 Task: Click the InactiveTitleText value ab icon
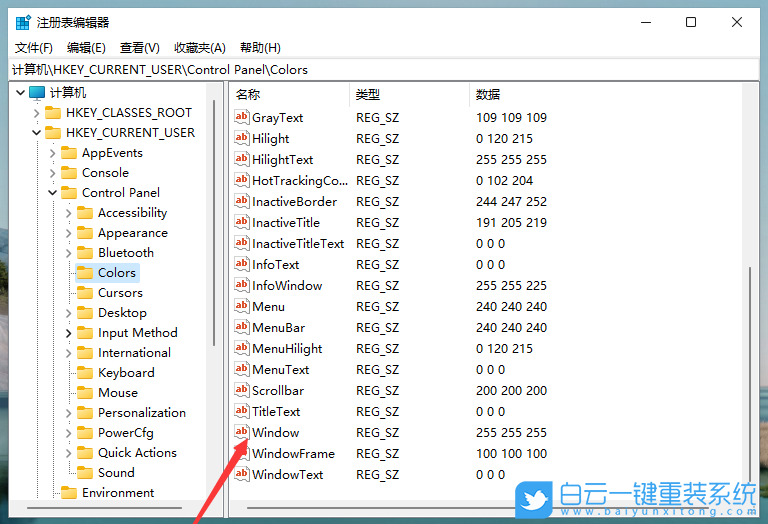(241, 243)
